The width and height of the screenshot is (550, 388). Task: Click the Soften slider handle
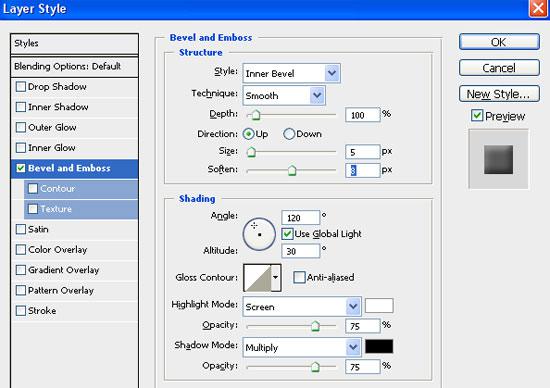[292, 170]
